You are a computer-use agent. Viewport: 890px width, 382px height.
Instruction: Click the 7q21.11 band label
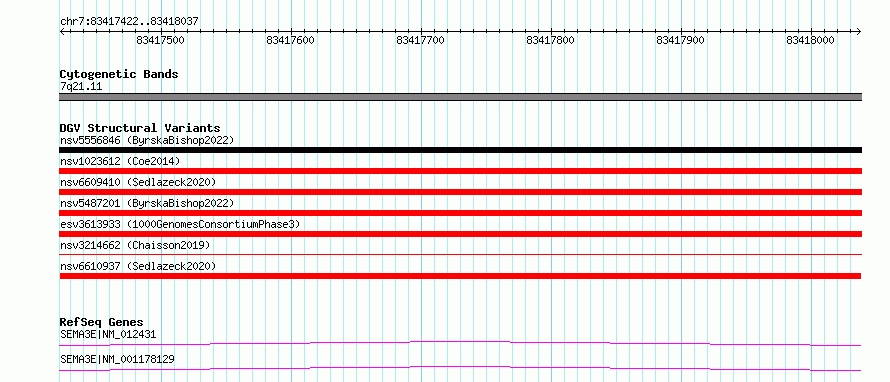coord(81,87)
